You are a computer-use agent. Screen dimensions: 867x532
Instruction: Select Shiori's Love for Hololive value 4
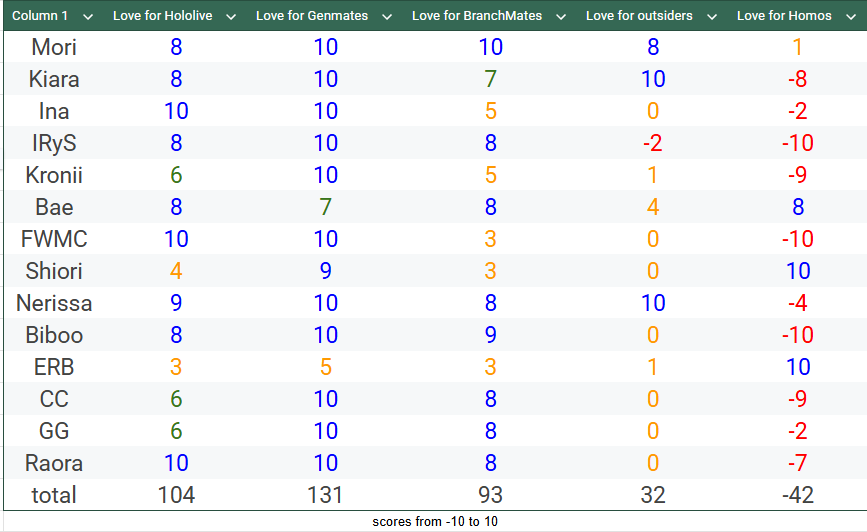(x=176, y=272)
